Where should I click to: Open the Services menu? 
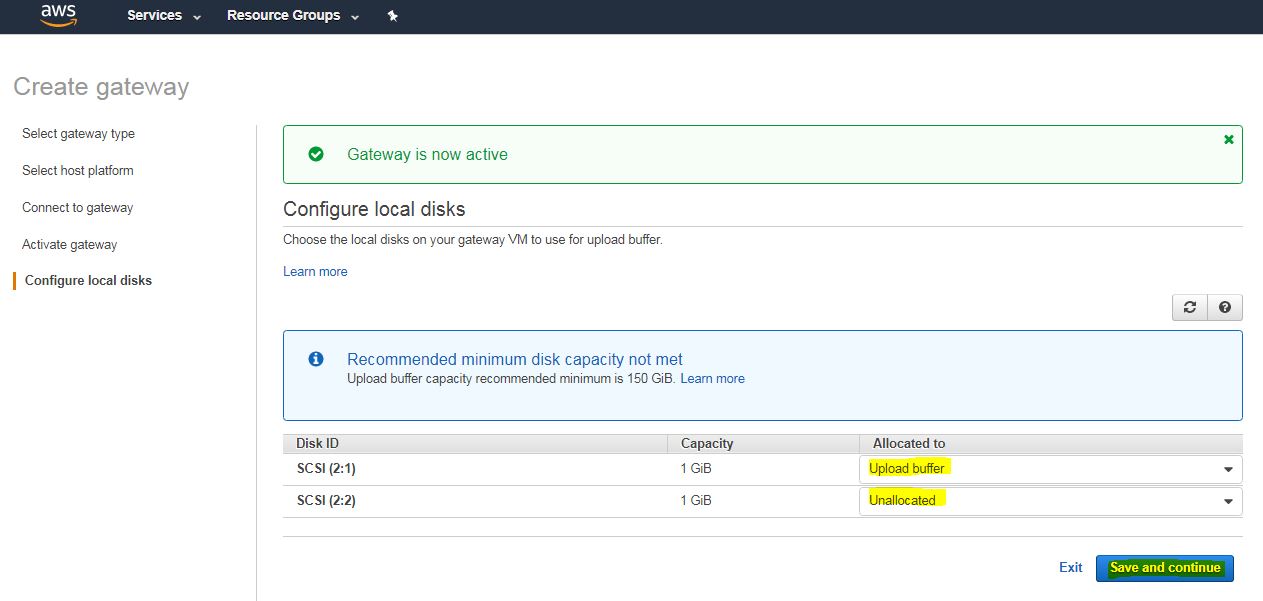164,16
